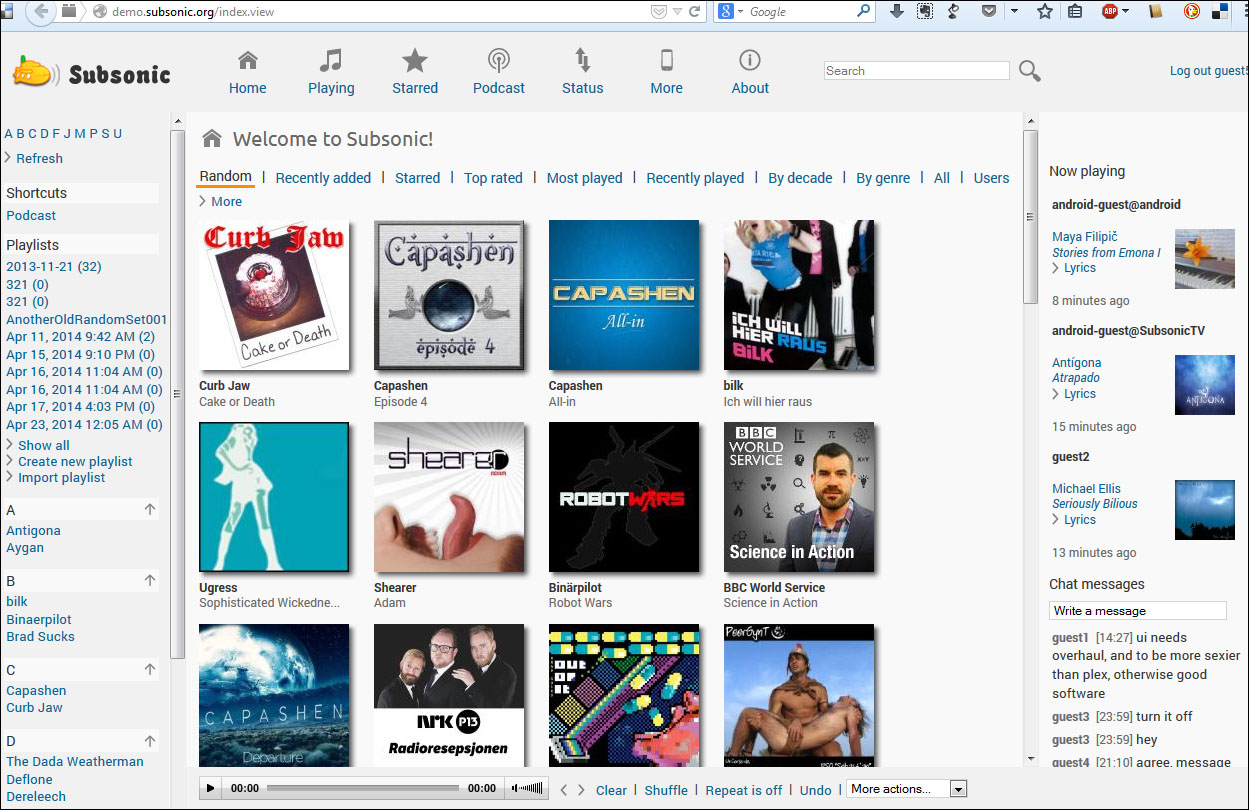This screenshot has height=810, width=1249.
Task: Focus the Subsonic Search input field
Action: tap(917, 71)
